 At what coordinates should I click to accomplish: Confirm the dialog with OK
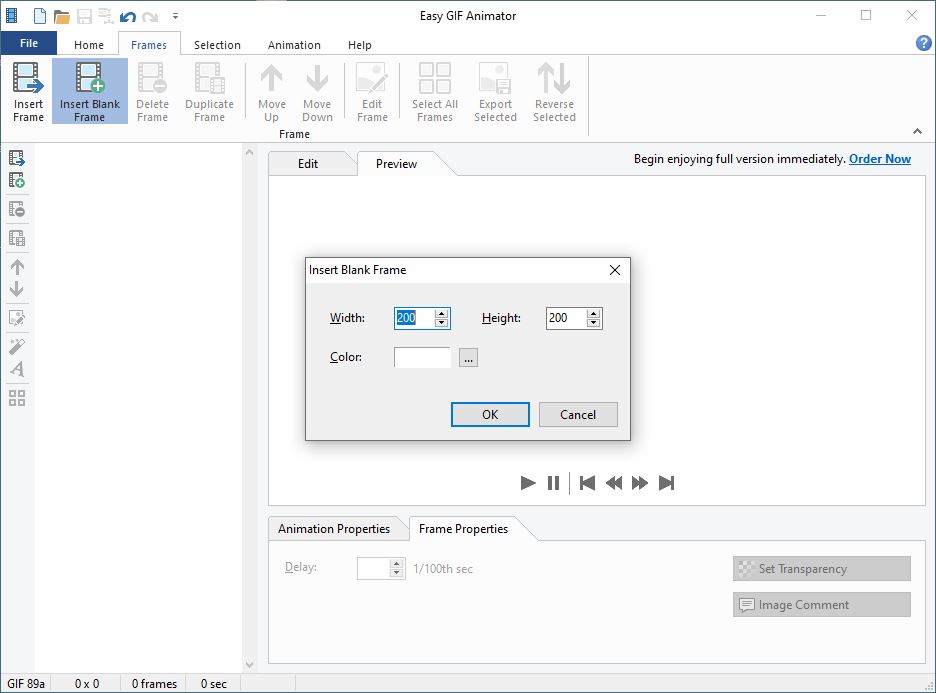pos(490,414)
